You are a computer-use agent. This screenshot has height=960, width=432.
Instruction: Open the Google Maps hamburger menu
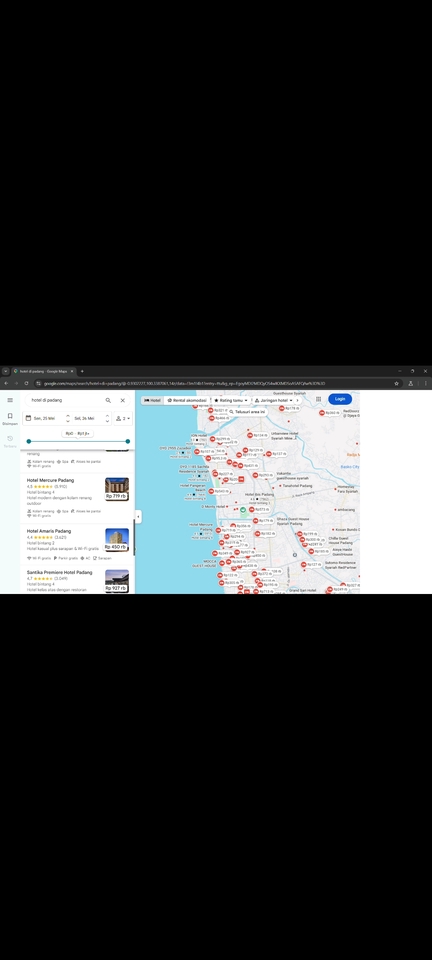10,400
